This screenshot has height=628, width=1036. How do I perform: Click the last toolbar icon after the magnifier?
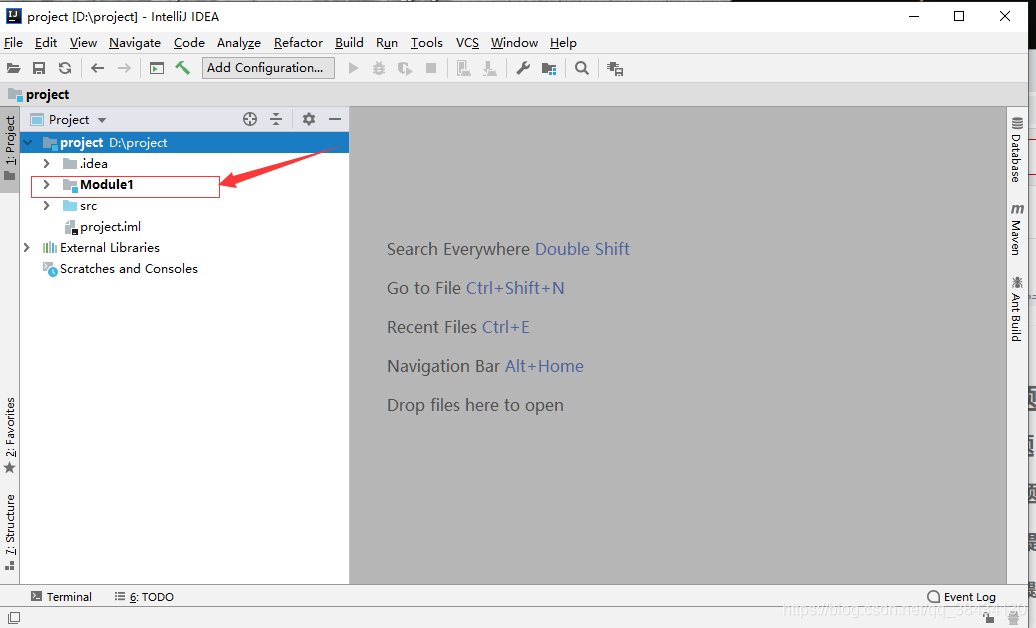[x=615, y=69]
